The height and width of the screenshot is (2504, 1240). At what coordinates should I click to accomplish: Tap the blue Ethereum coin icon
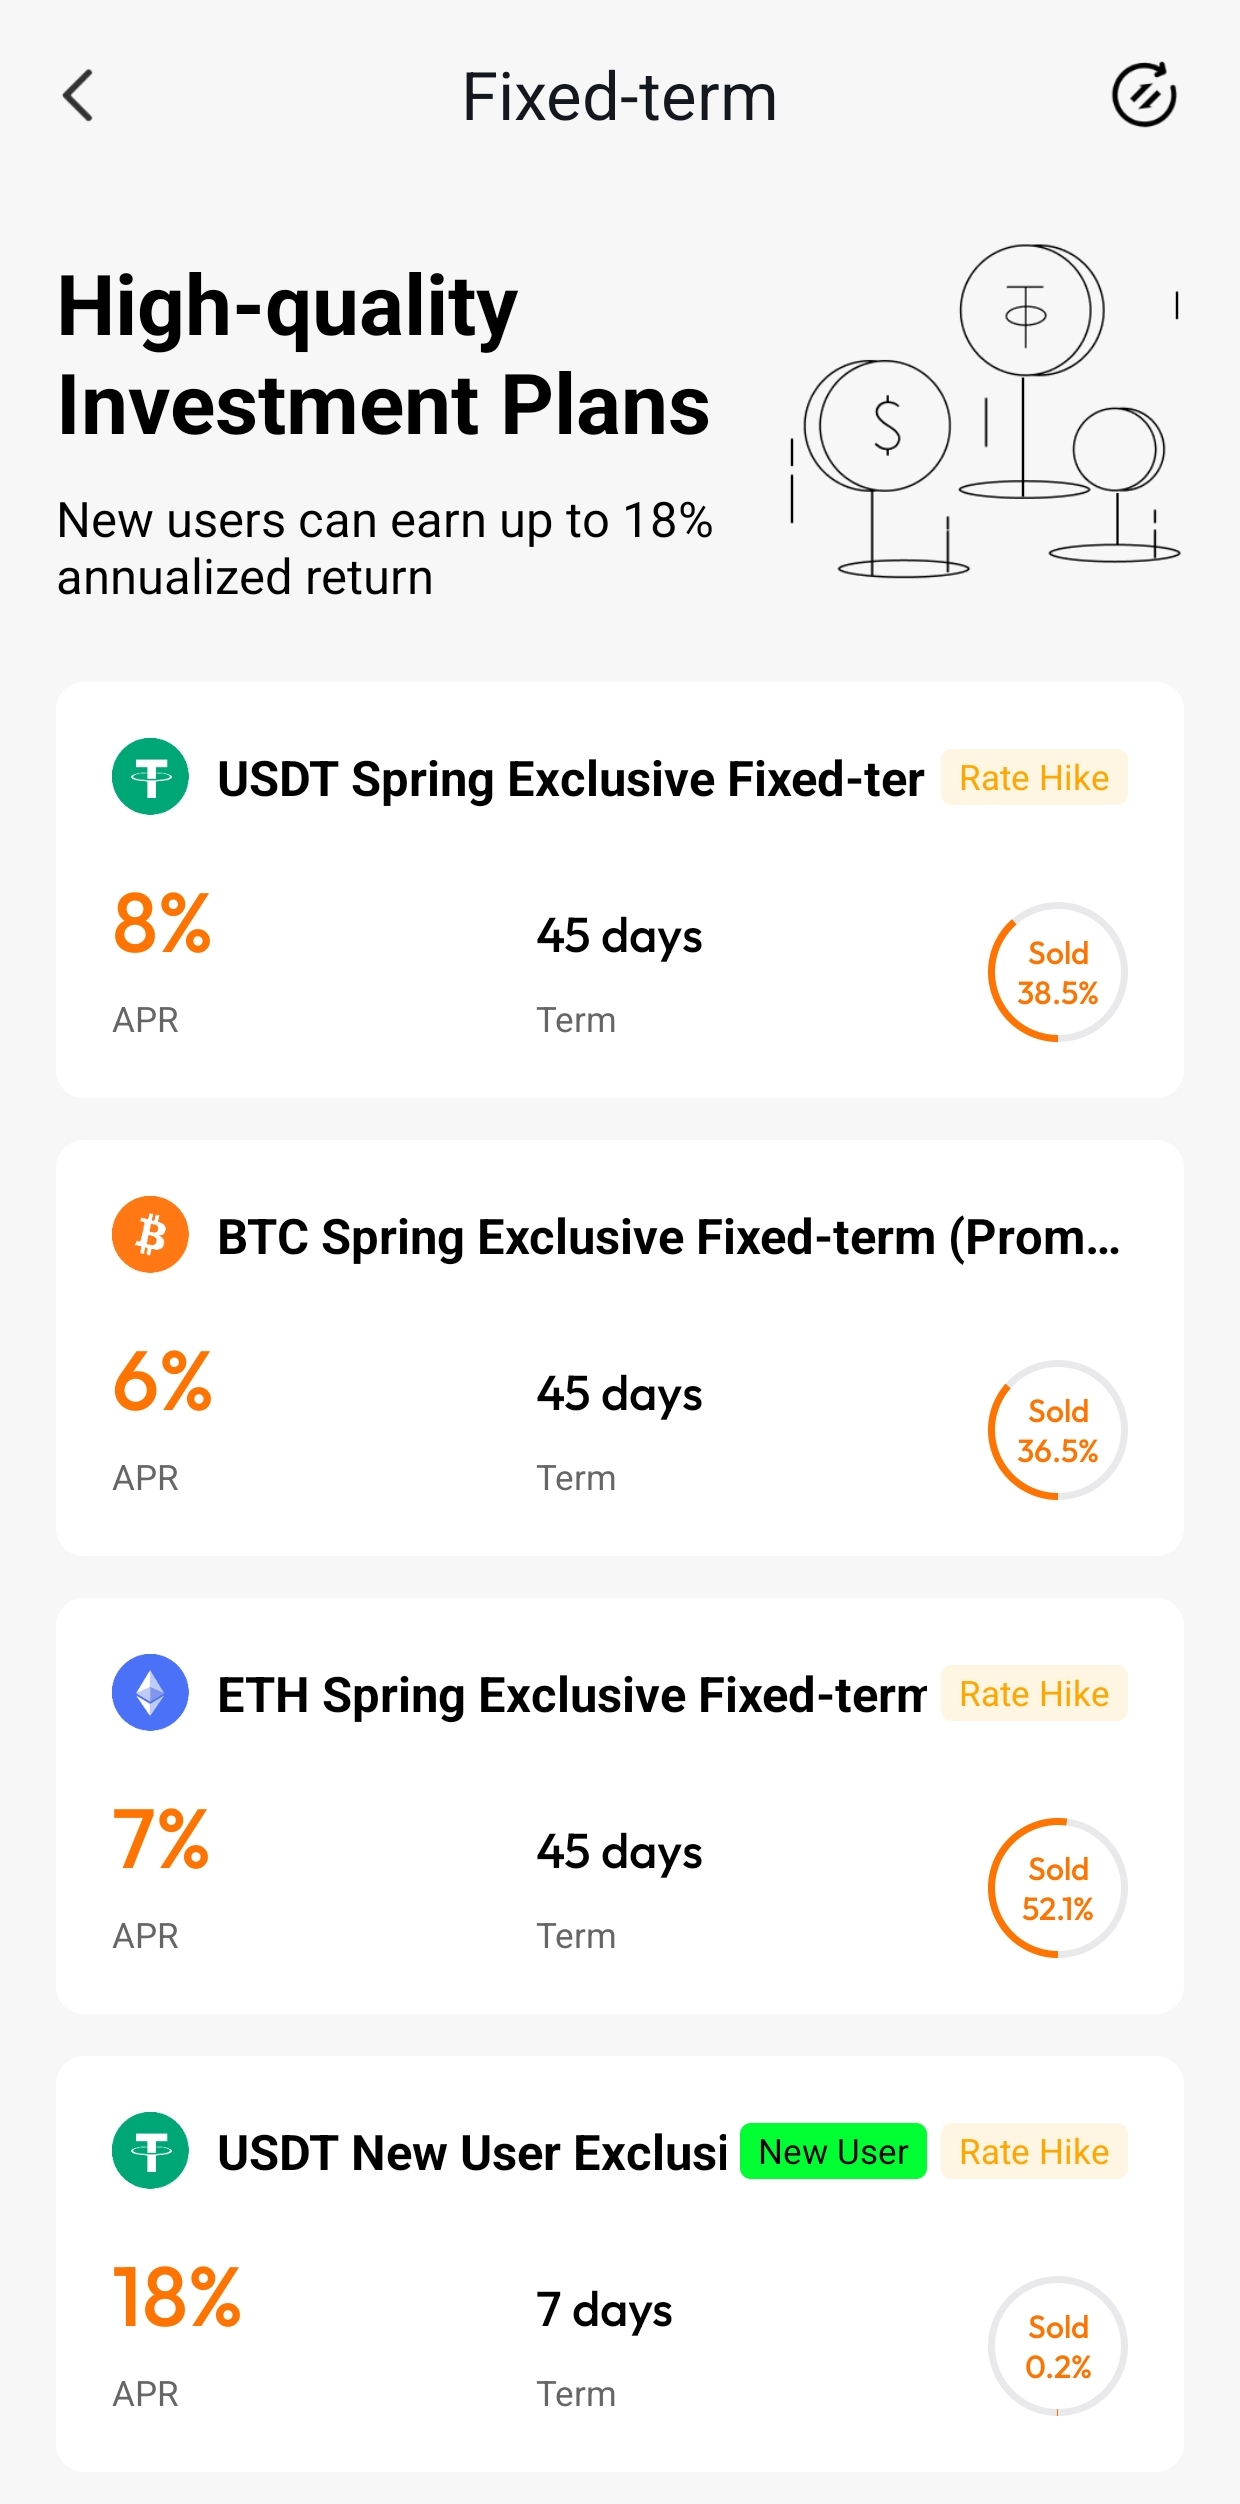tap(150, 1693)
